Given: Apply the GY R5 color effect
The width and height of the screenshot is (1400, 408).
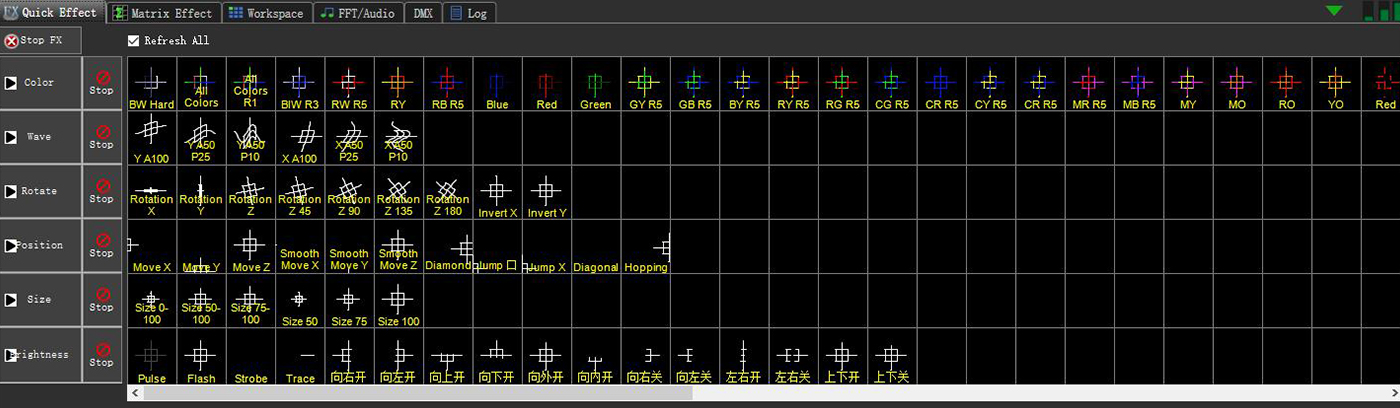Looking at the screenshot, I should pyautogui.click(x=645, y=83).
